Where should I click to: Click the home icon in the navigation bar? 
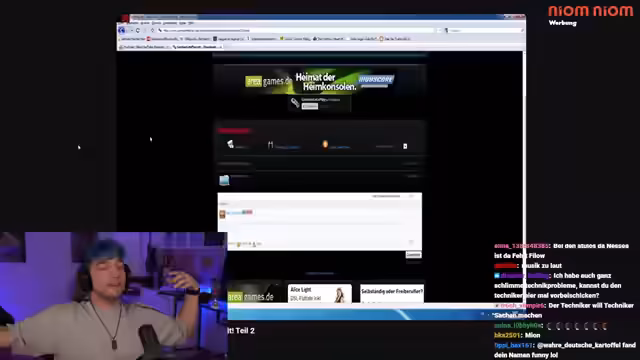tap(153, 31)
